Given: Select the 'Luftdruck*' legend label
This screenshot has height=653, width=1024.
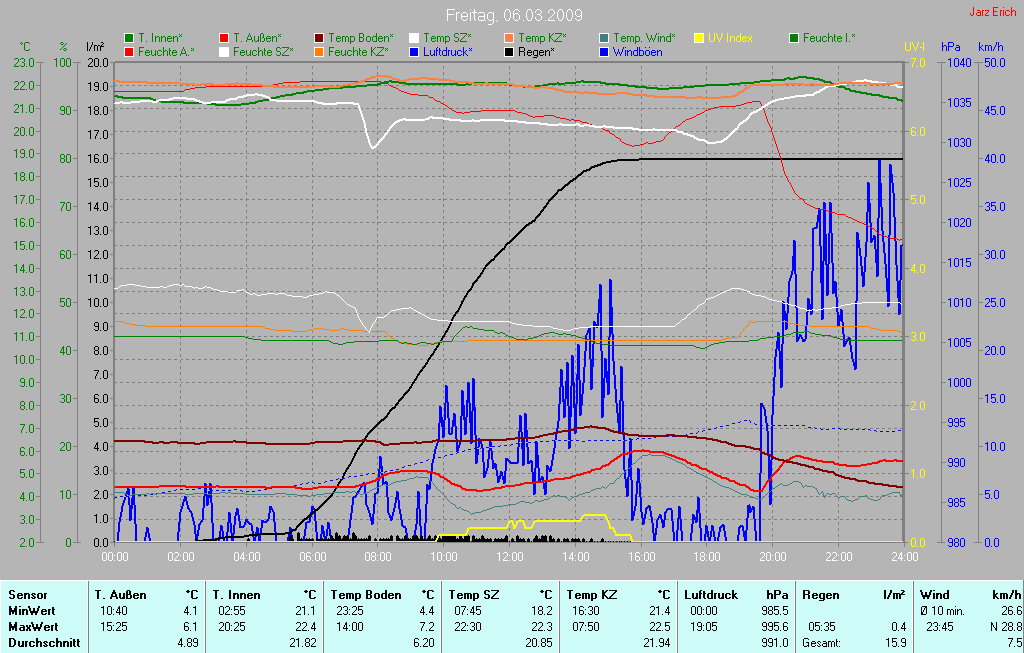Looking at the screenshot, I should (448, 52).
